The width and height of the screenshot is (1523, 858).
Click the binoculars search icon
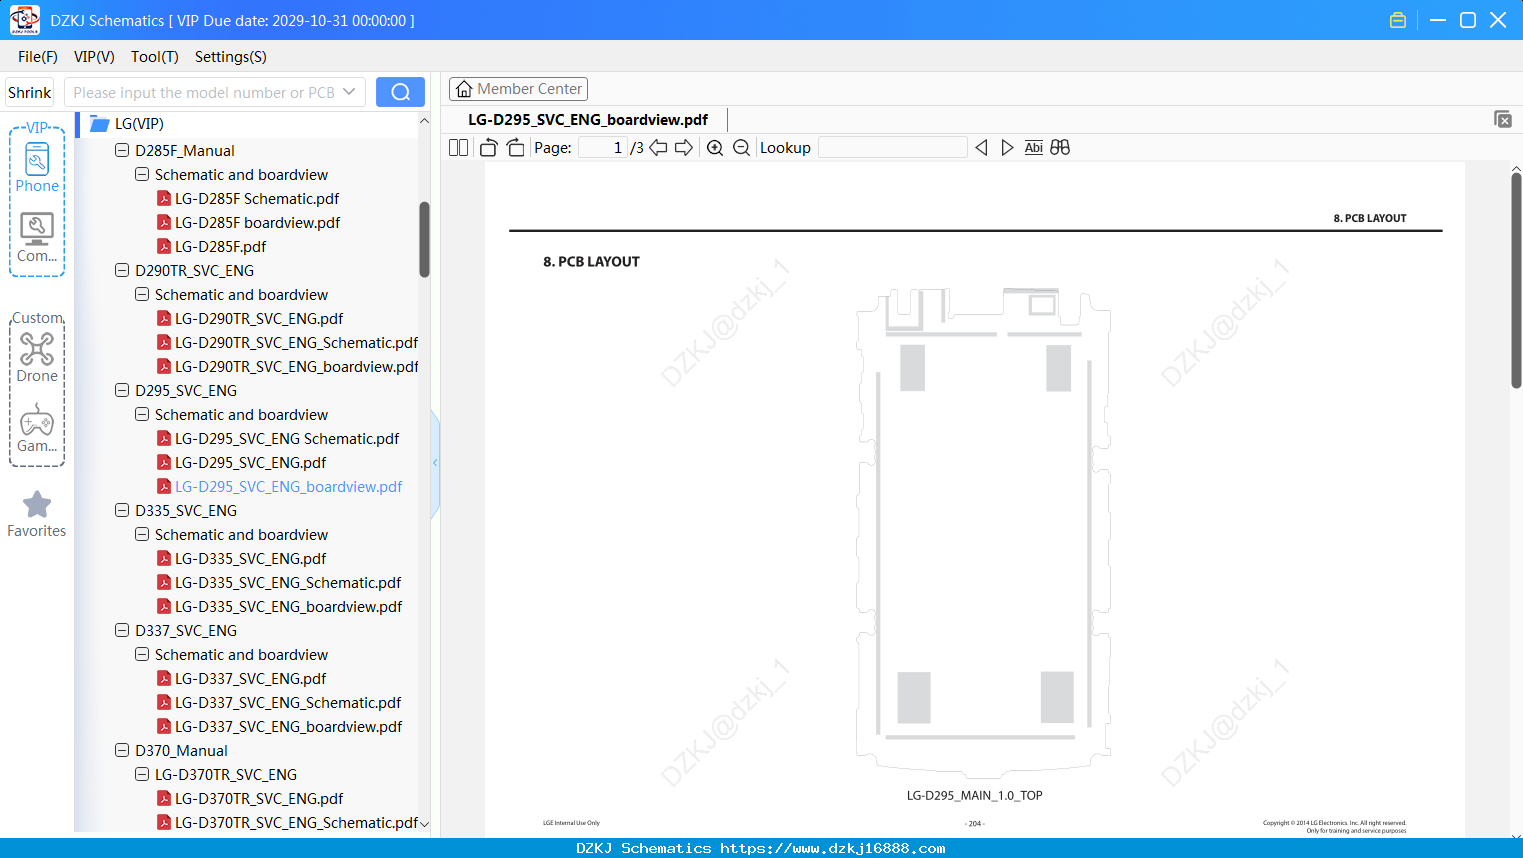pos(1060,148)
